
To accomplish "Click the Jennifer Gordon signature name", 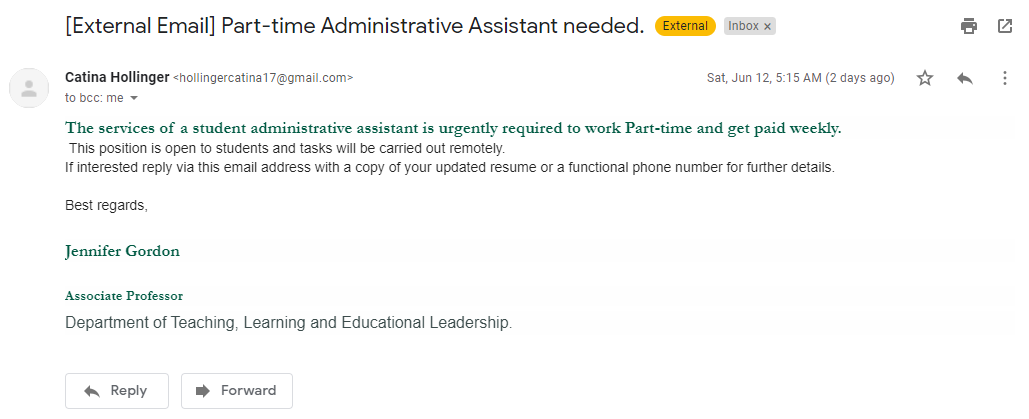I will 122,251.
